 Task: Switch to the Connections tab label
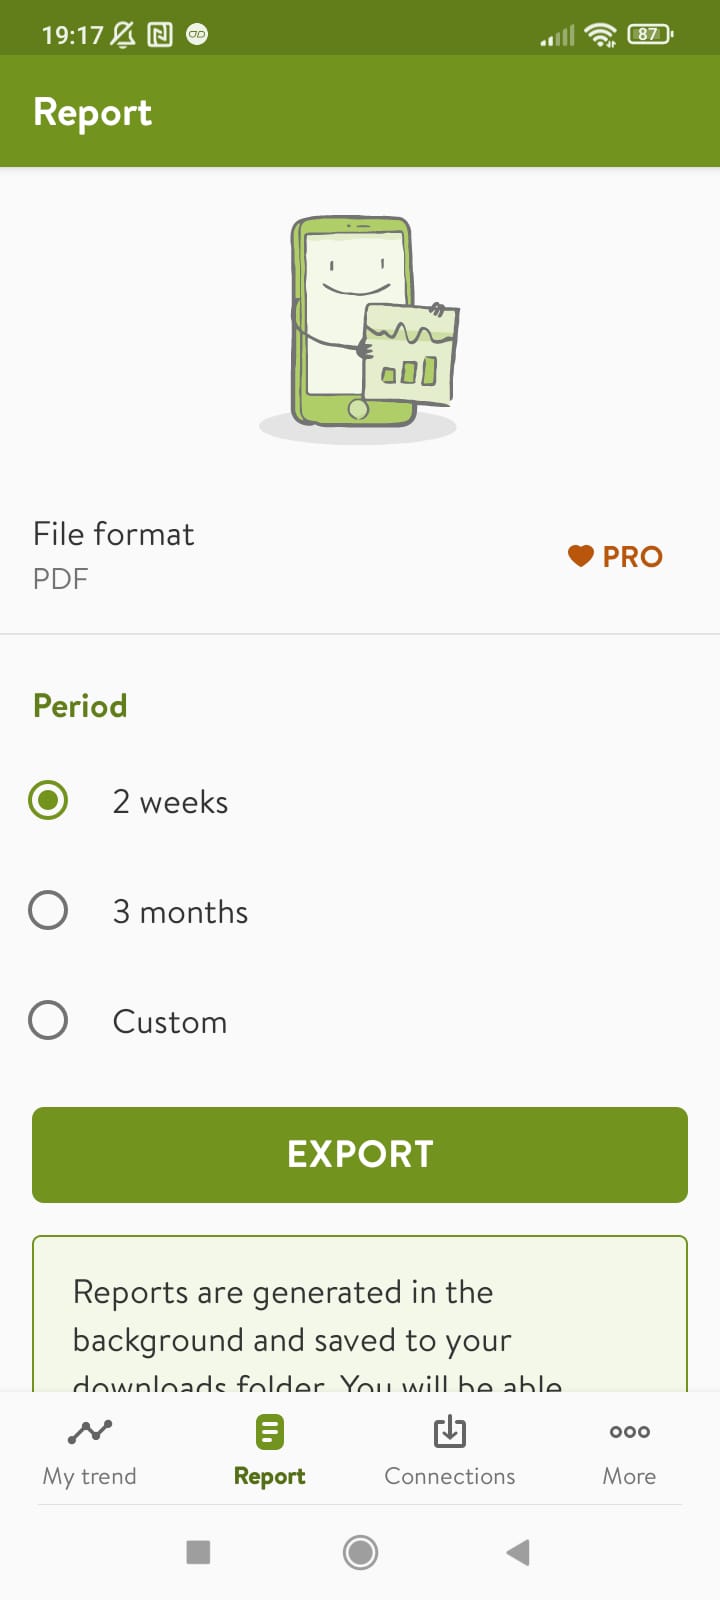[450, 1476]
